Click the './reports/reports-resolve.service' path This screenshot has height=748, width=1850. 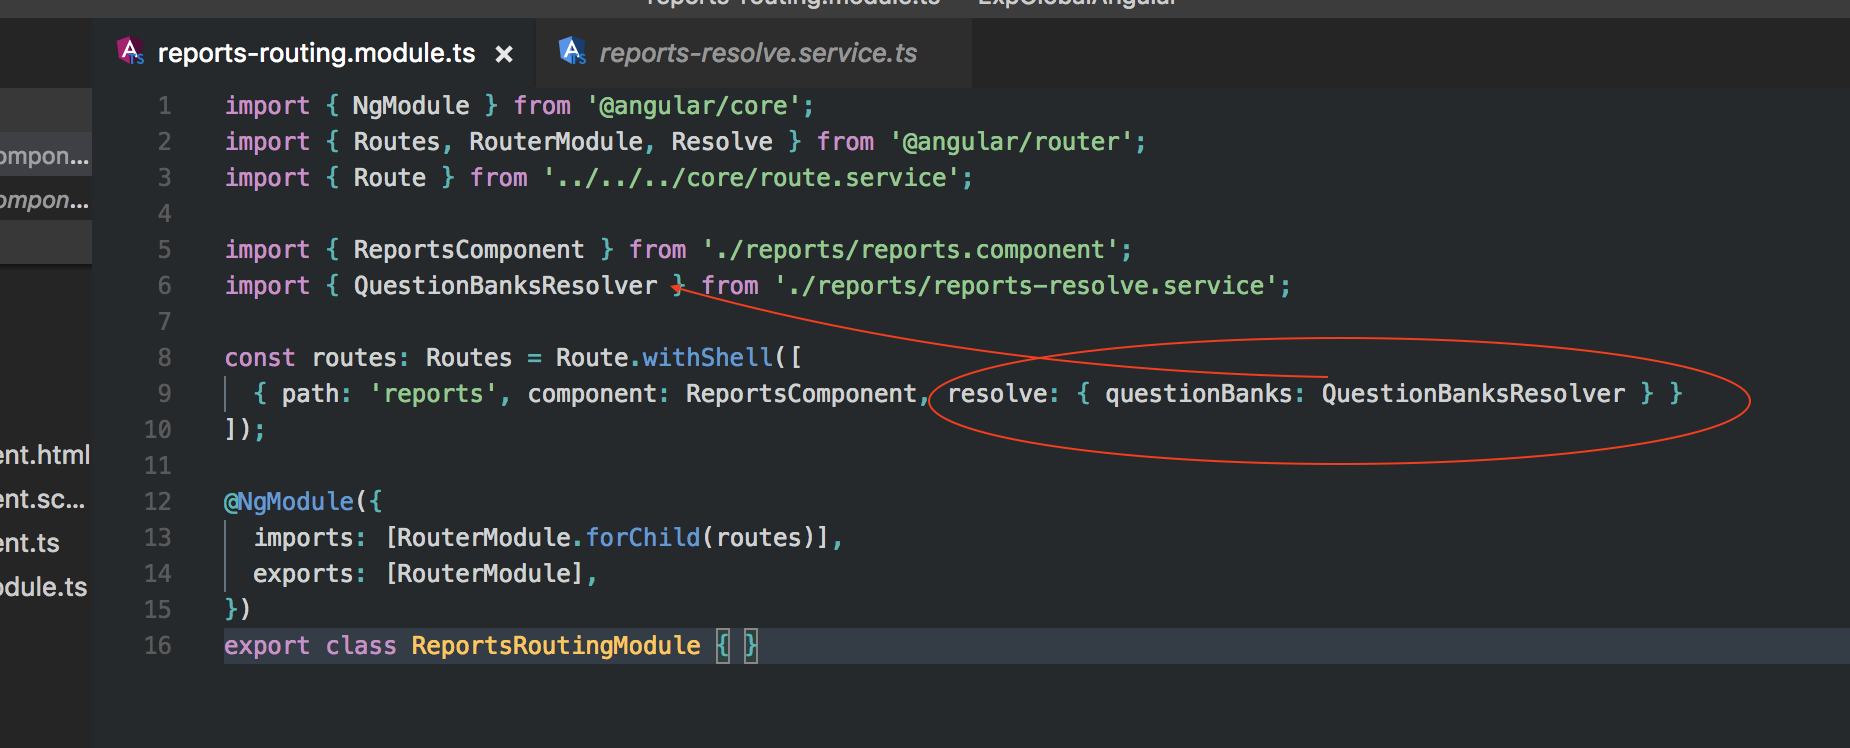(x=1027, y=286)
